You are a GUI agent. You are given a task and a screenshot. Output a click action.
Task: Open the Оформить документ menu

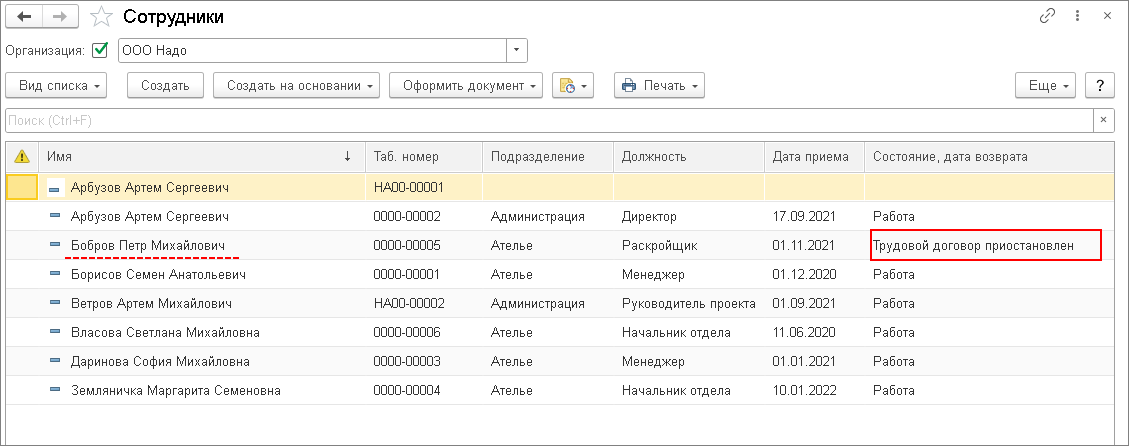tap(466, 86)
